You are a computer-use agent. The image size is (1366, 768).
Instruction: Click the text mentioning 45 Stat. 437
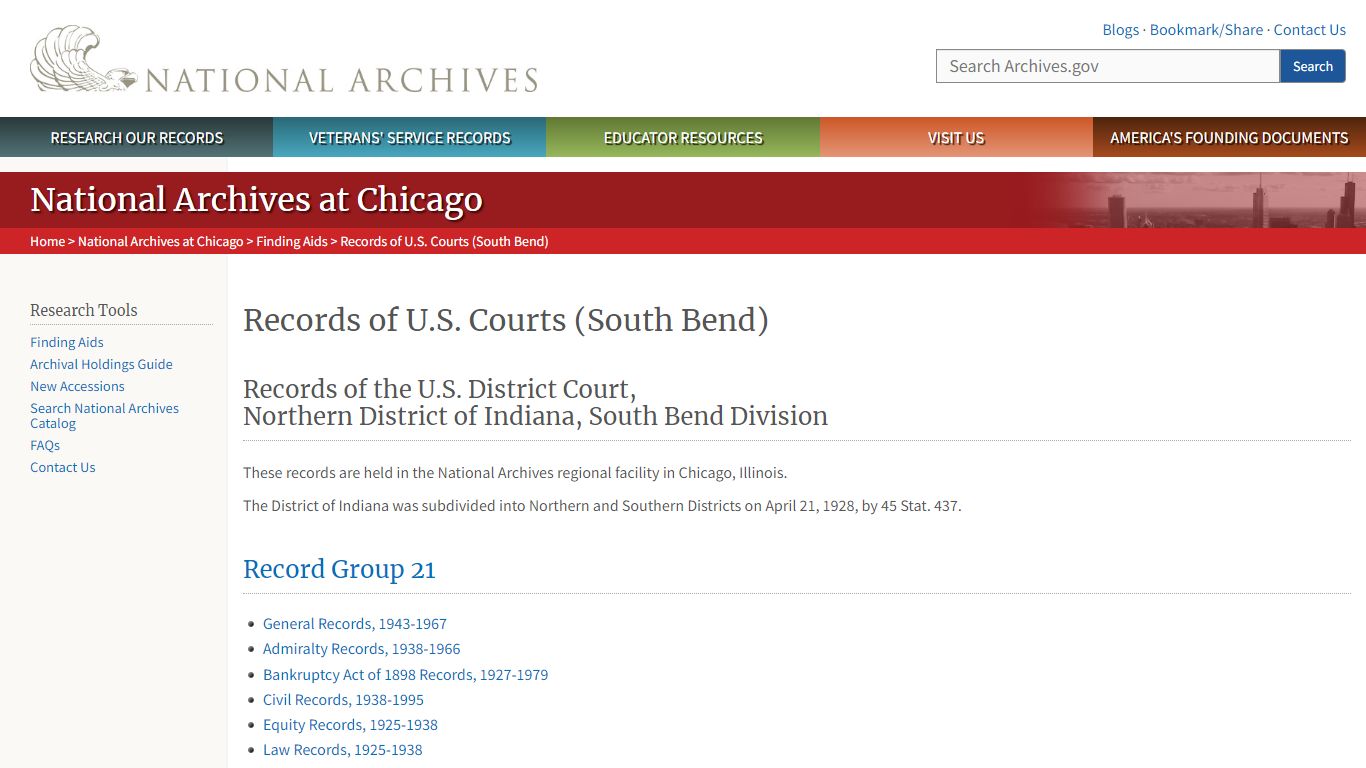tap(602, 506)
